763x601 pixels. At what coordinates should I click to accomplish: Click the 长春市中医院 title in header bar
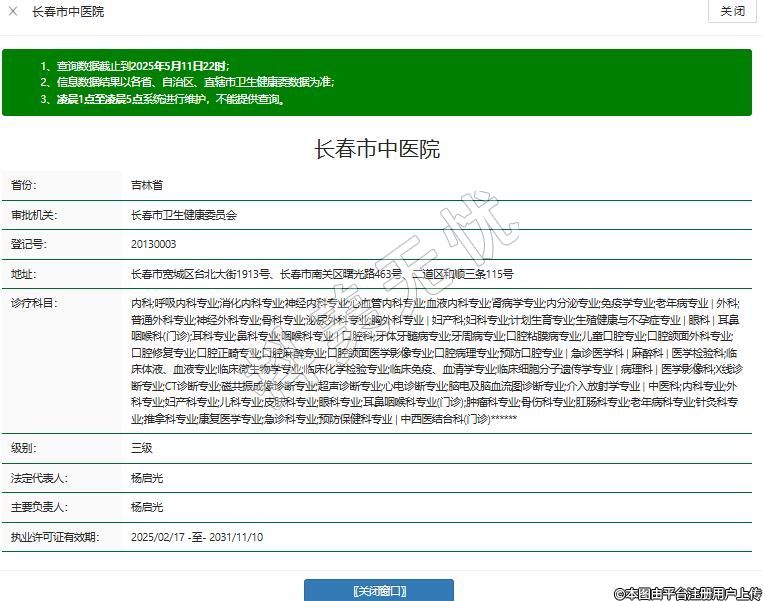(x=68, y=12)
